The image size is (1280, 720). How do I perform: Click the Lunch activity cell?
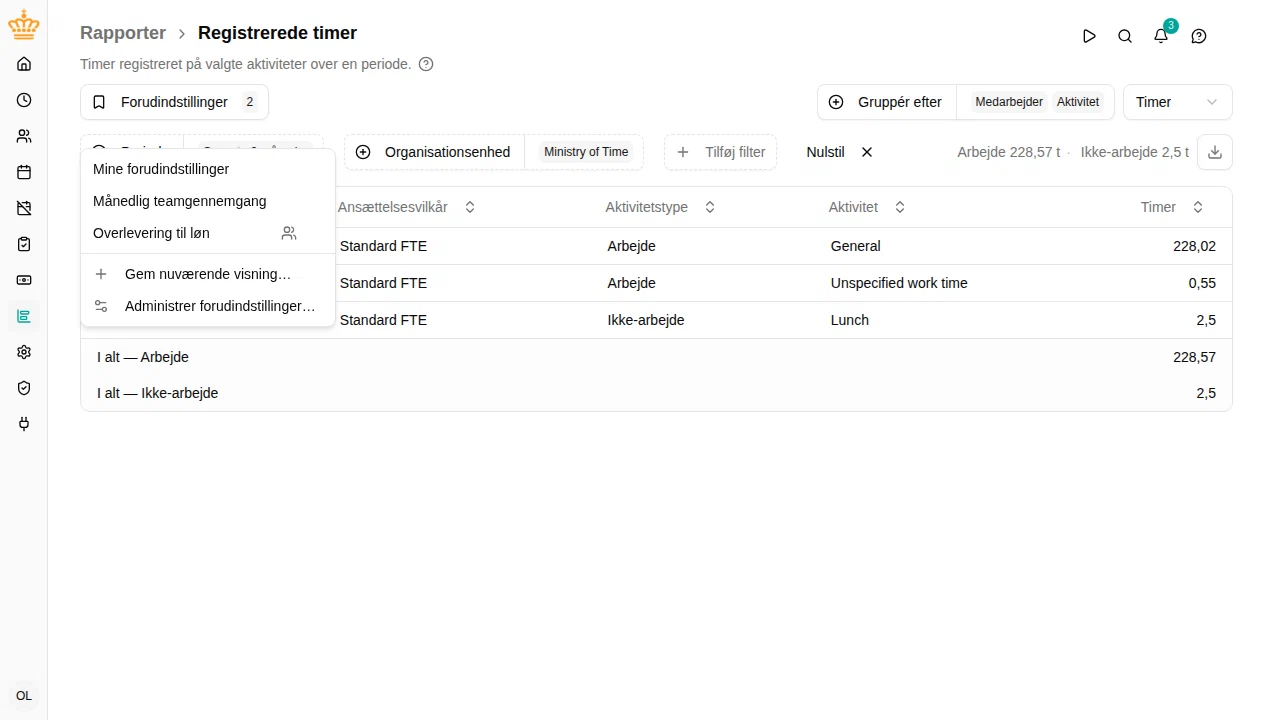click(850, 320)
